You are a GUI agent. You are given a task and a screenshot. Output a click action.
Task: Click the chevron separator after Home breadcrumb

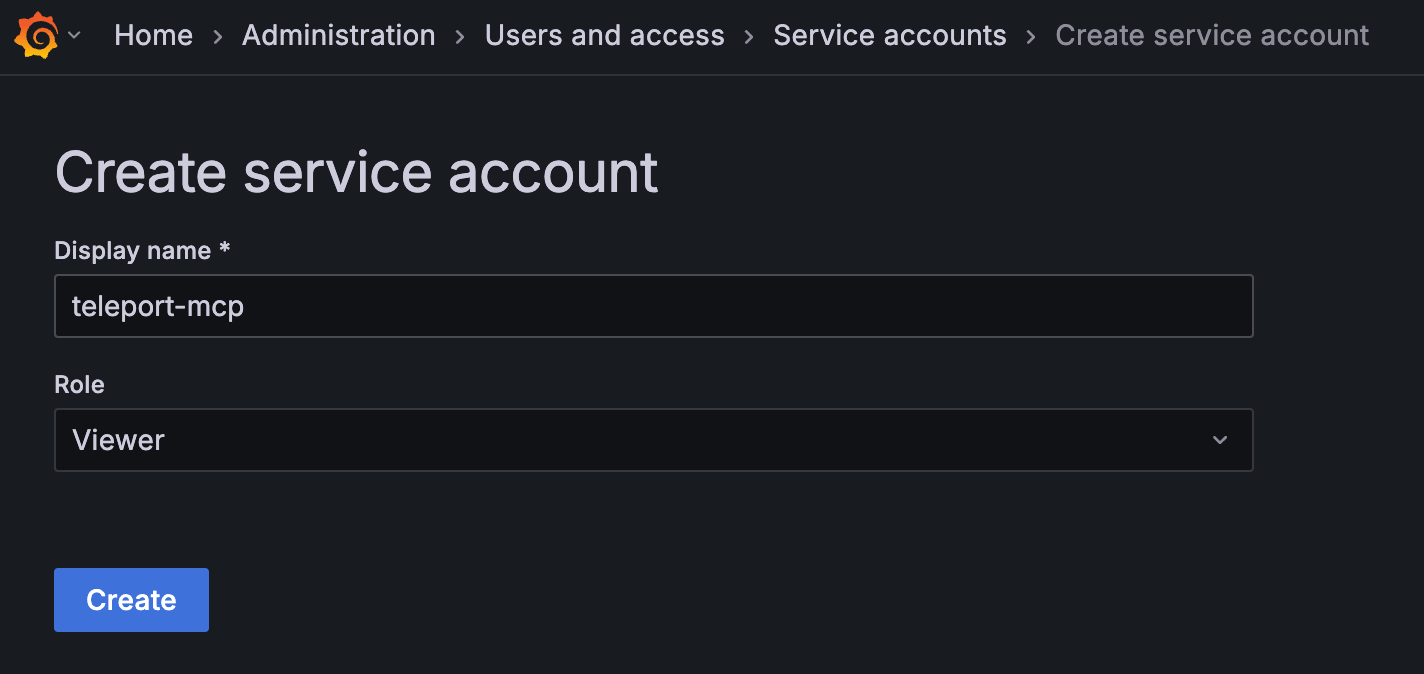click(216, 36)
